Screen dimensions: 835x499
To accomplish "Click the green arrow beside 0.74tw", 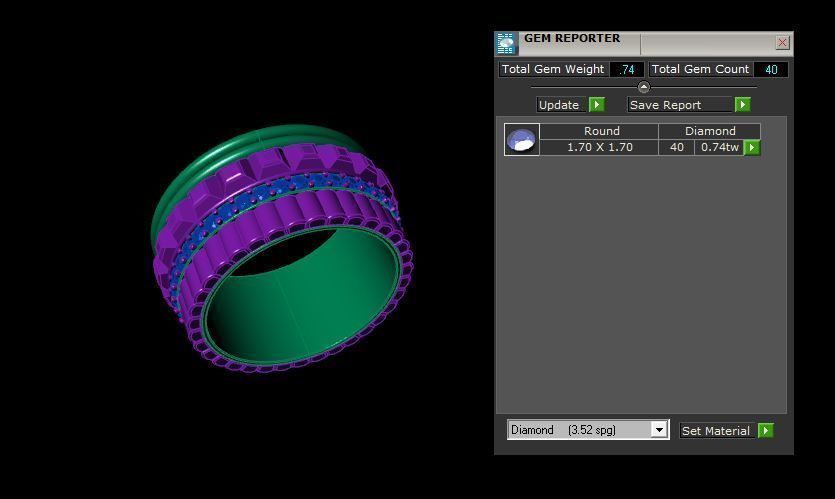I will click(751, 148).
